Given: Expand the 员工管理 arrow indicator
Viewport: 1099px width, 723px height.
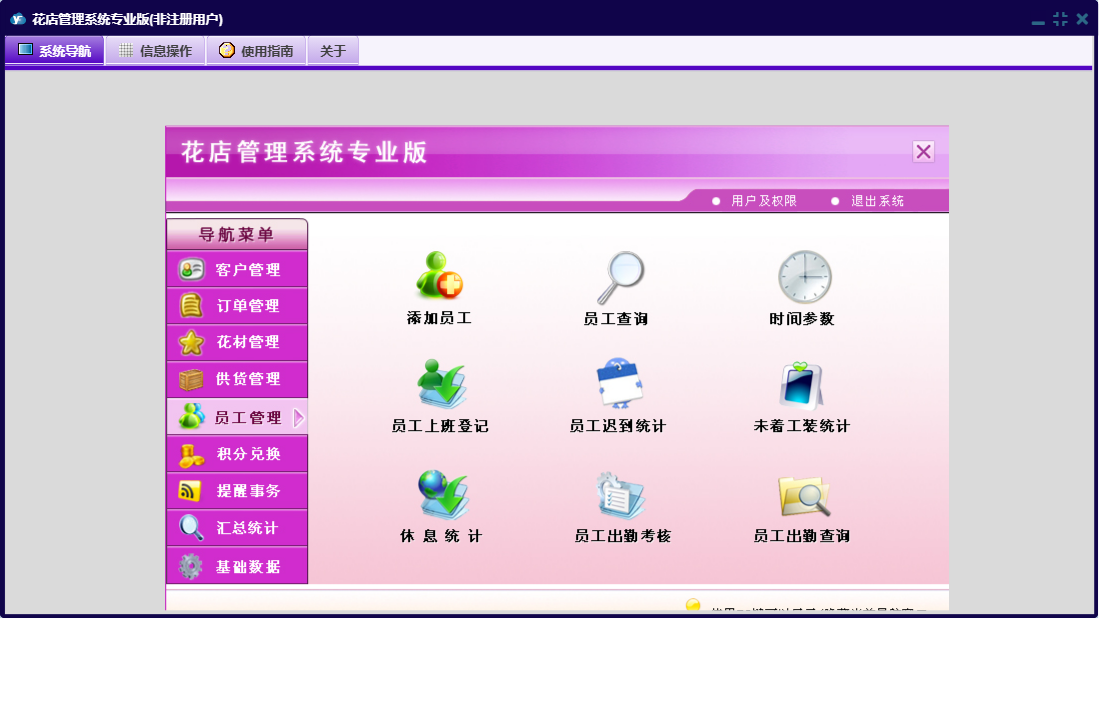Looking at the screenshot, I should coord(299,418).
